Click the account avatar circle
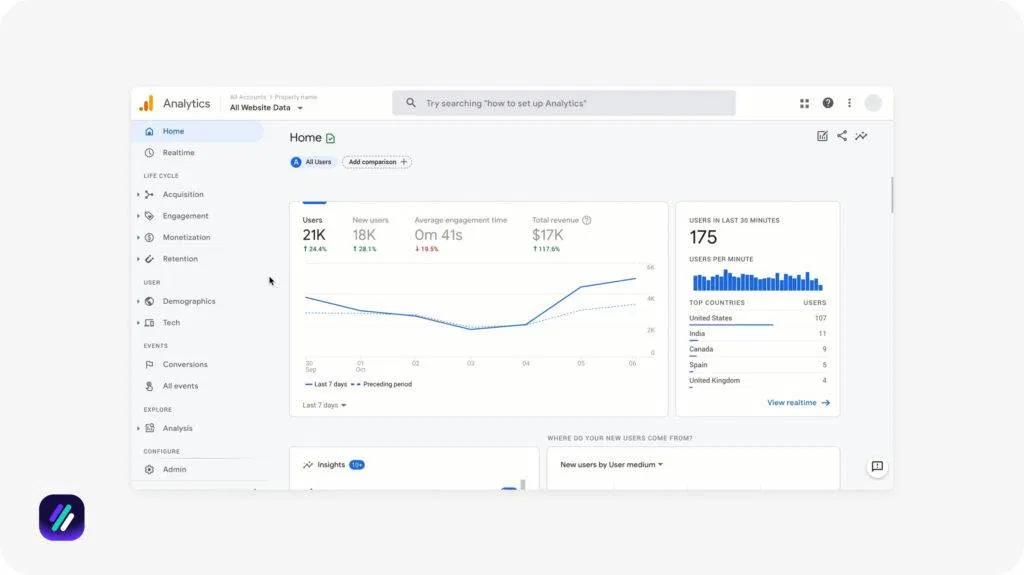Viewport: 1024px width, 575px height. point(872,103)
